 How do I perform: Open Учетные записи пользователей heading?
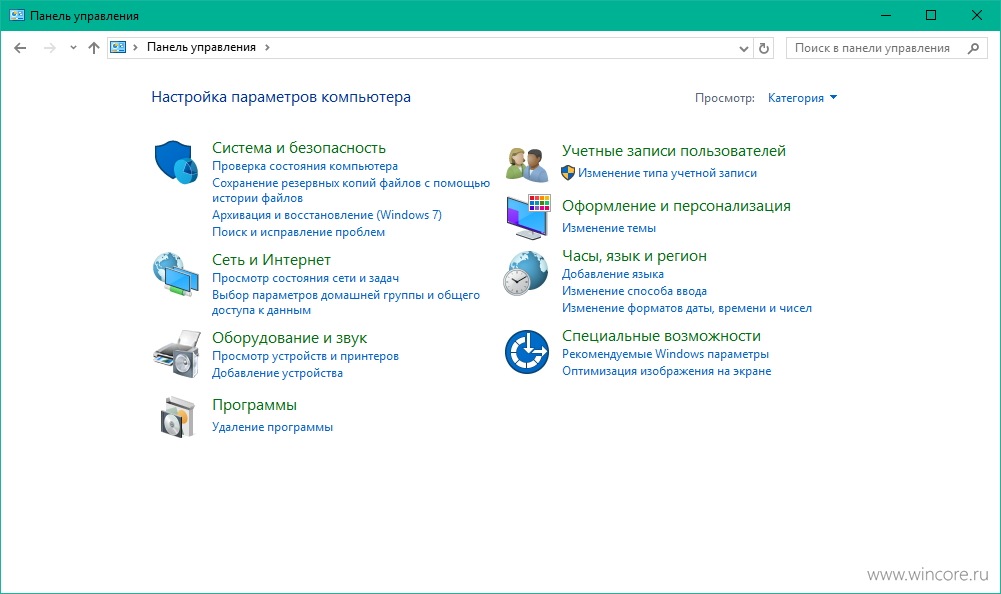(x=674, y=151)
